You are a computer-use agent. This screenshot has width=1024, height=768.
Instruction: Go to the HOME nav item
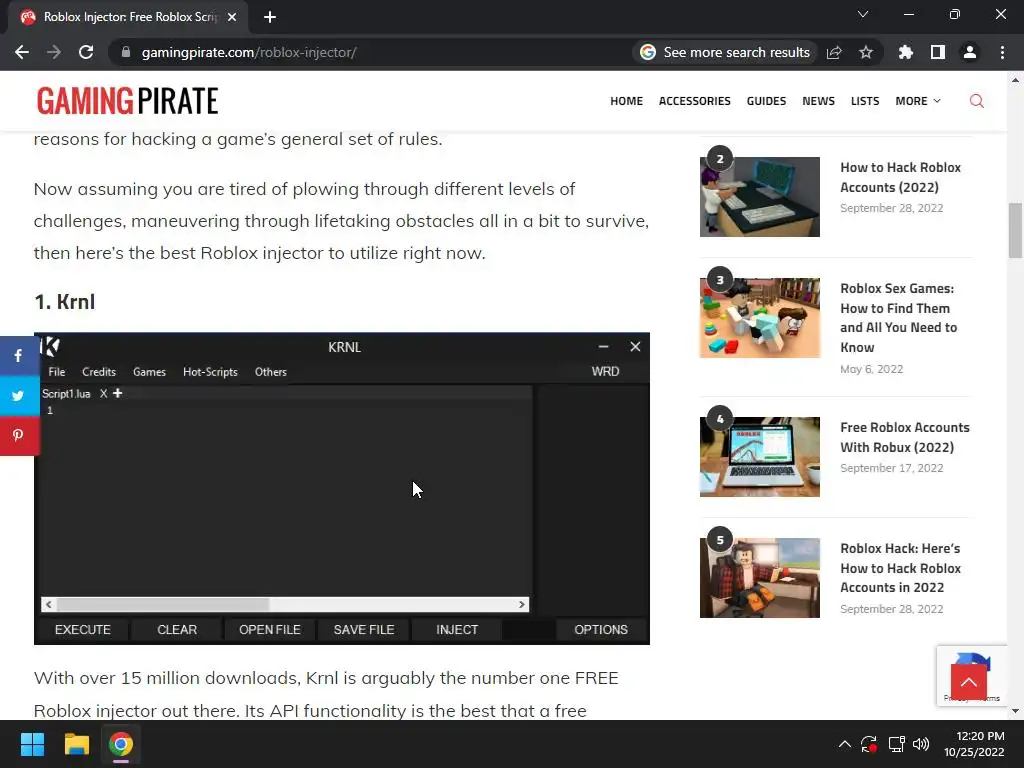(x=626, y=101)
